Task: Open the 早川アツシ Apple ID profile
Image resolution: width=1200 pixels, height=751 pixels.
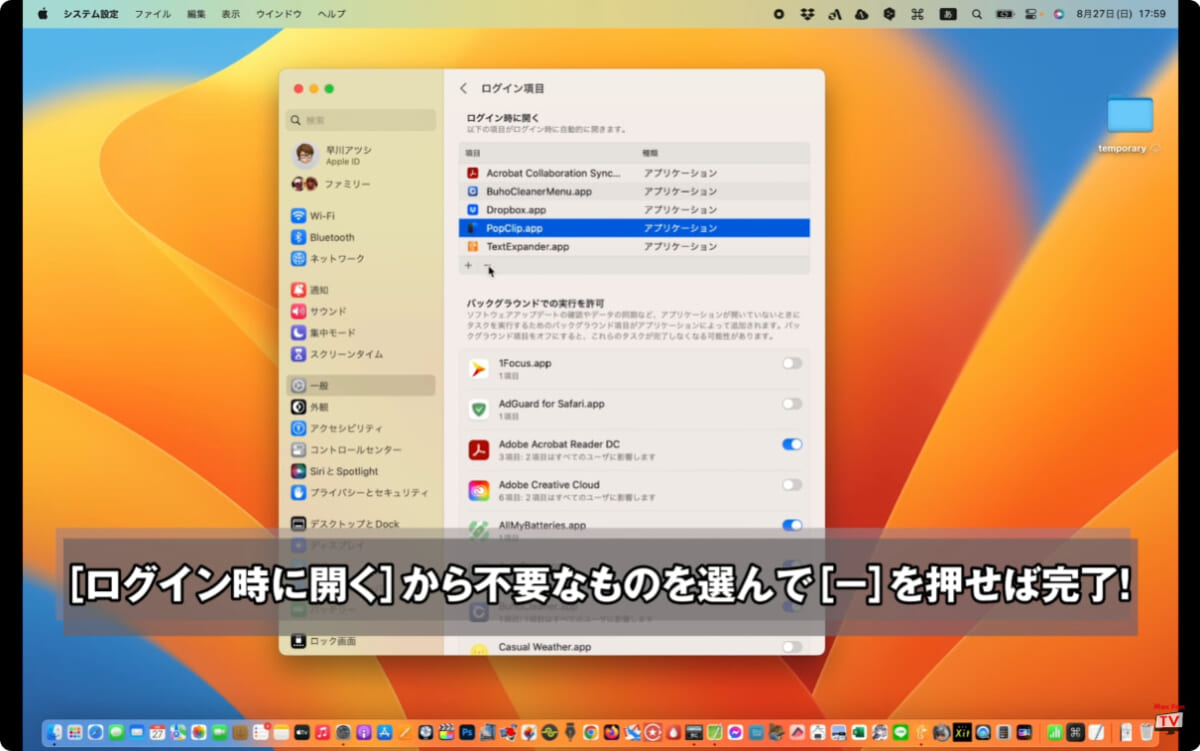Action: 361,154
